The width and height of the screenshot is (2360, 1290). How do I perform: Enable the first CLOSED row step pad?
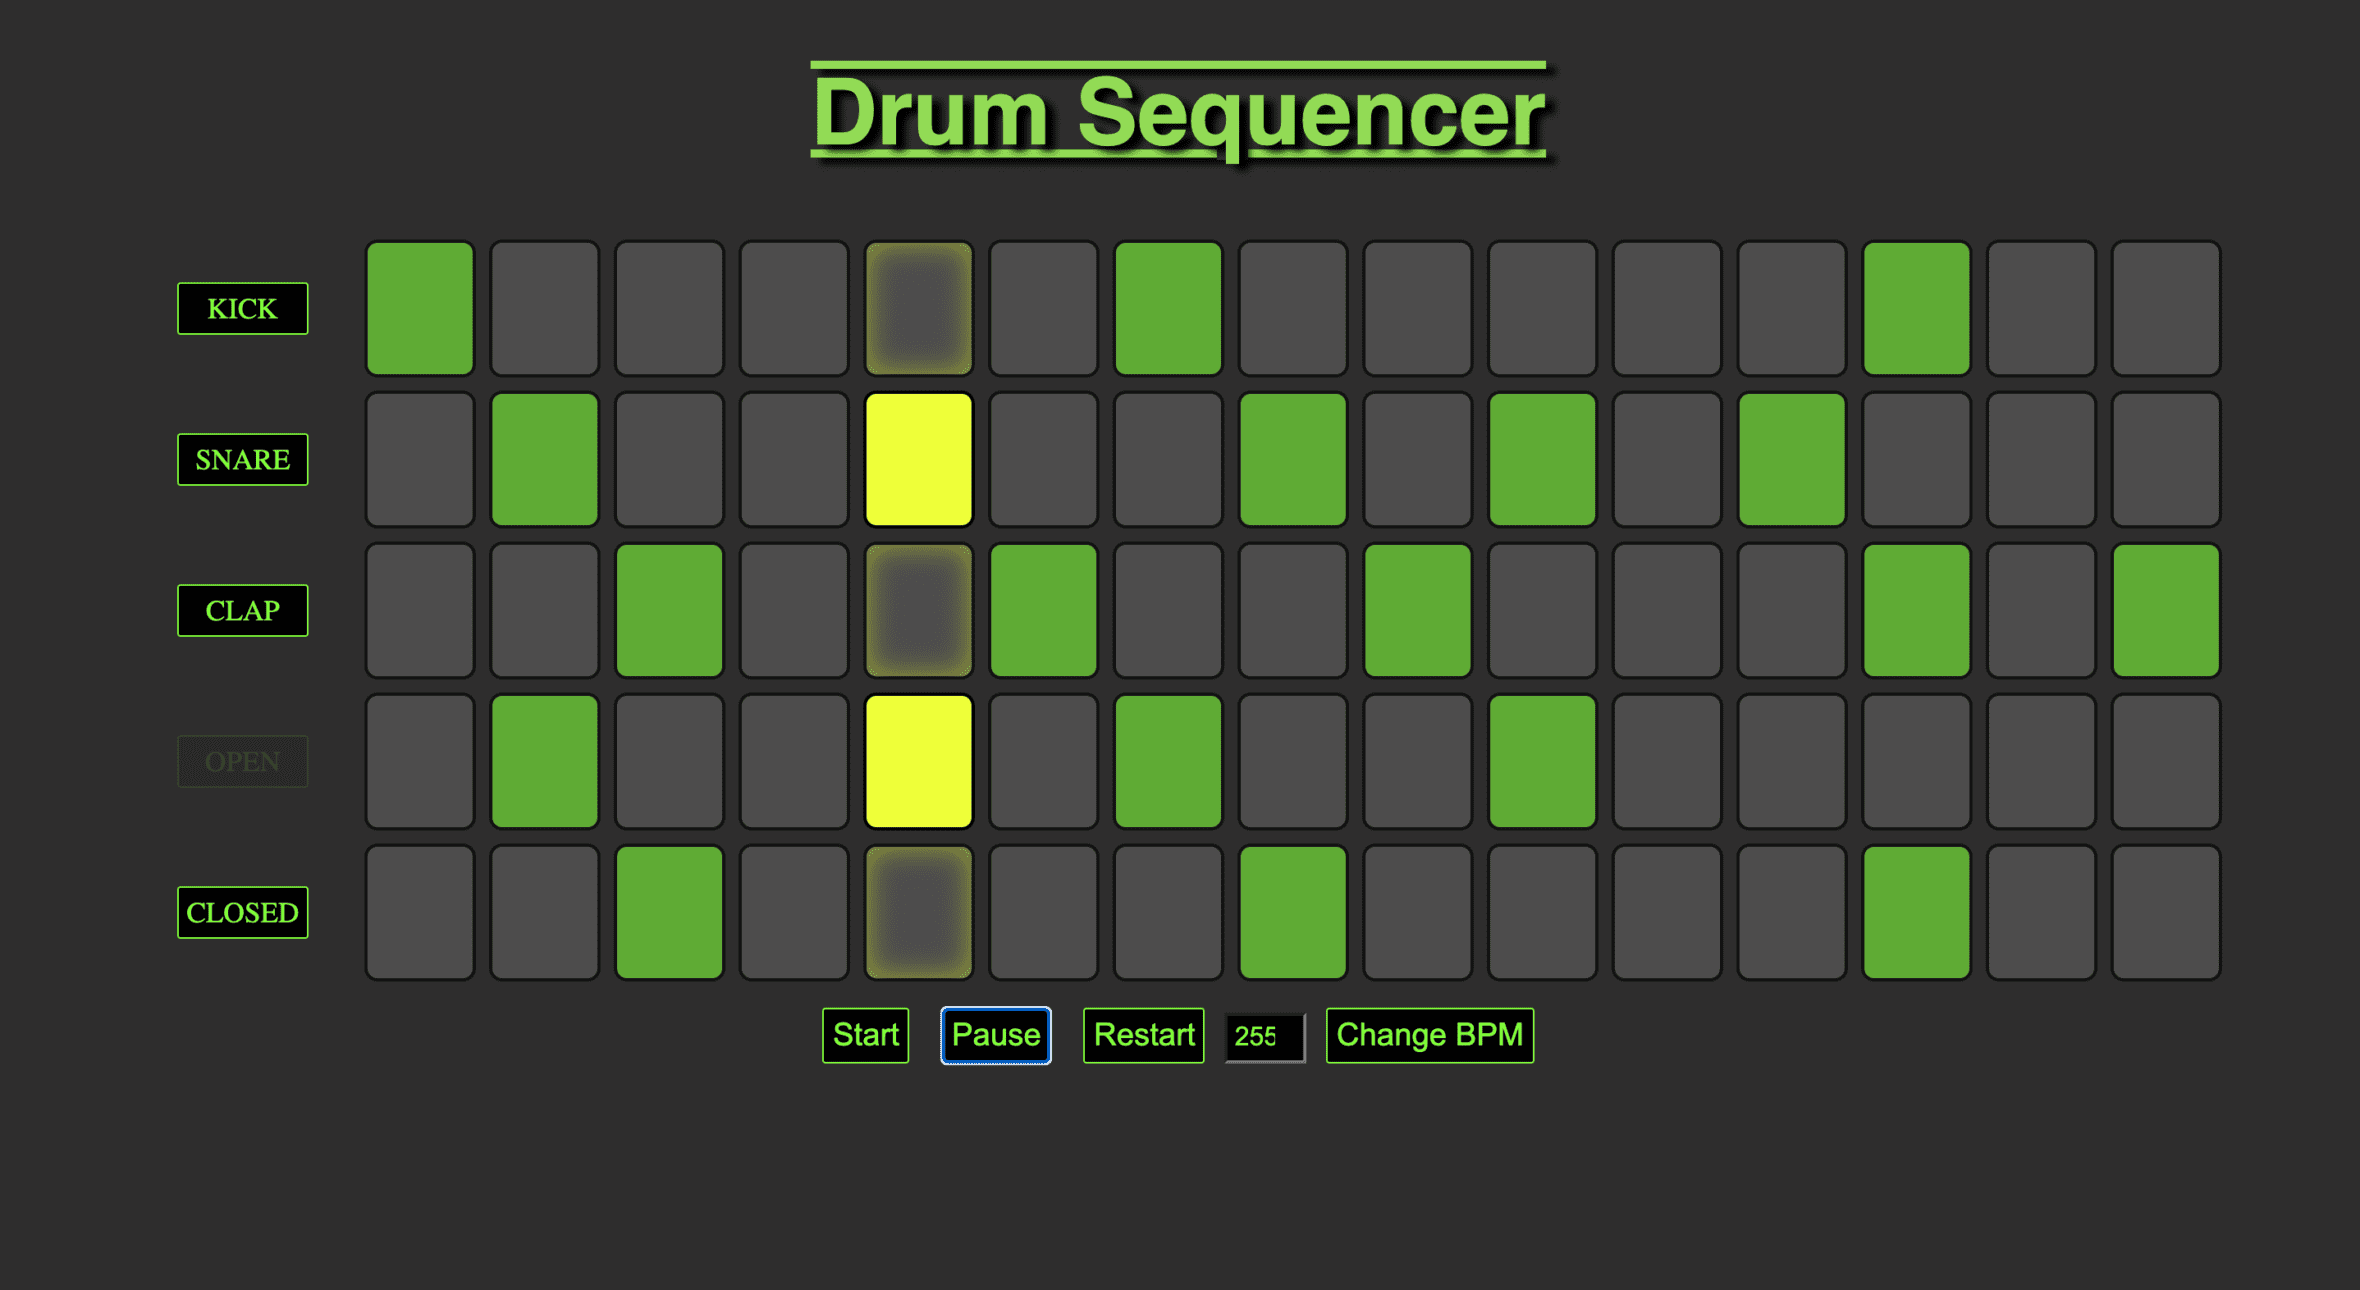point(420,912)
